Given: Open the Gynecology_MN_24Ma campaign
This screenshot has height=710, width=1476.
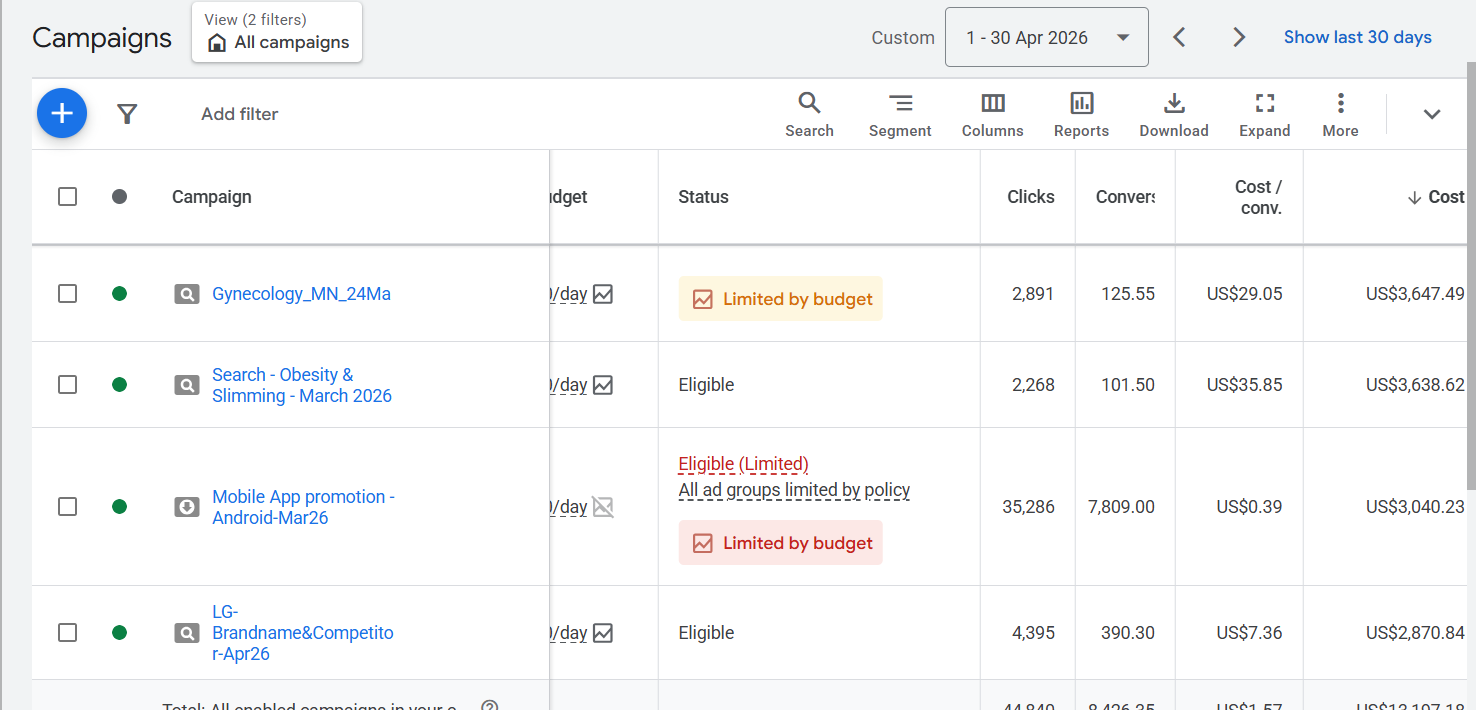Looking at the screenshot, I should tap(301, 294).
